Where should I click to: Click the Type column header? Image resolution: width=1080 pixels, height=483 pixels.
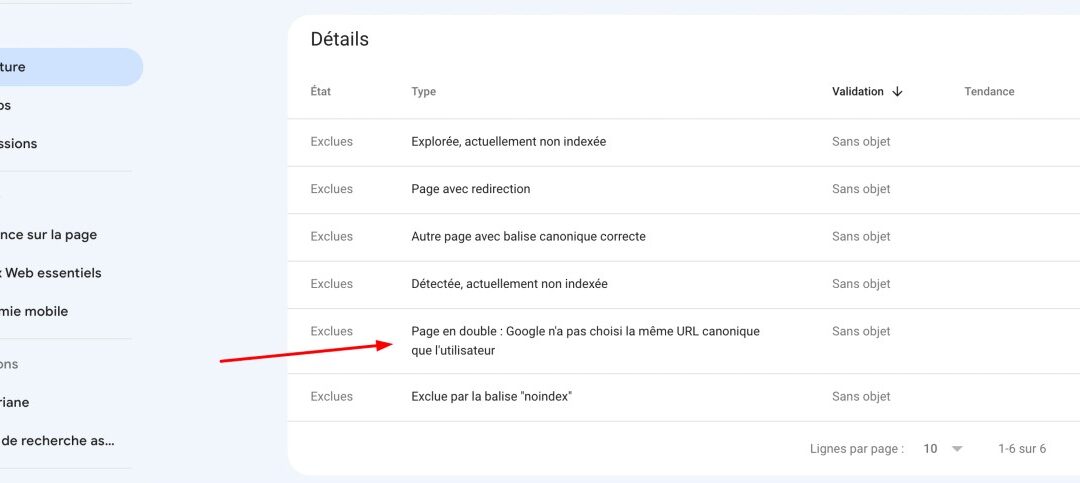[x=424, y=91]
